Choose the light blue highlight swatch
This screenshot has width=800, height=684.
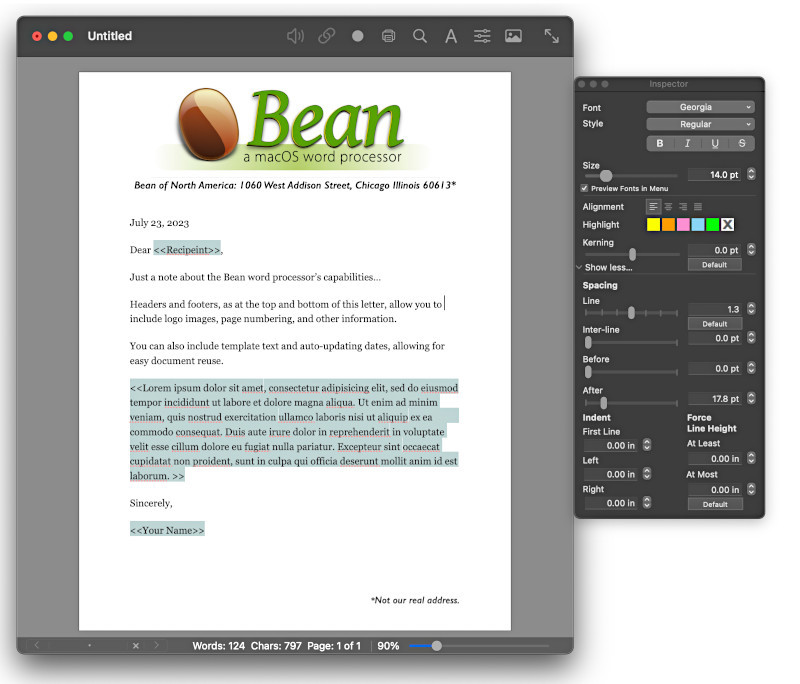[698, 224]
